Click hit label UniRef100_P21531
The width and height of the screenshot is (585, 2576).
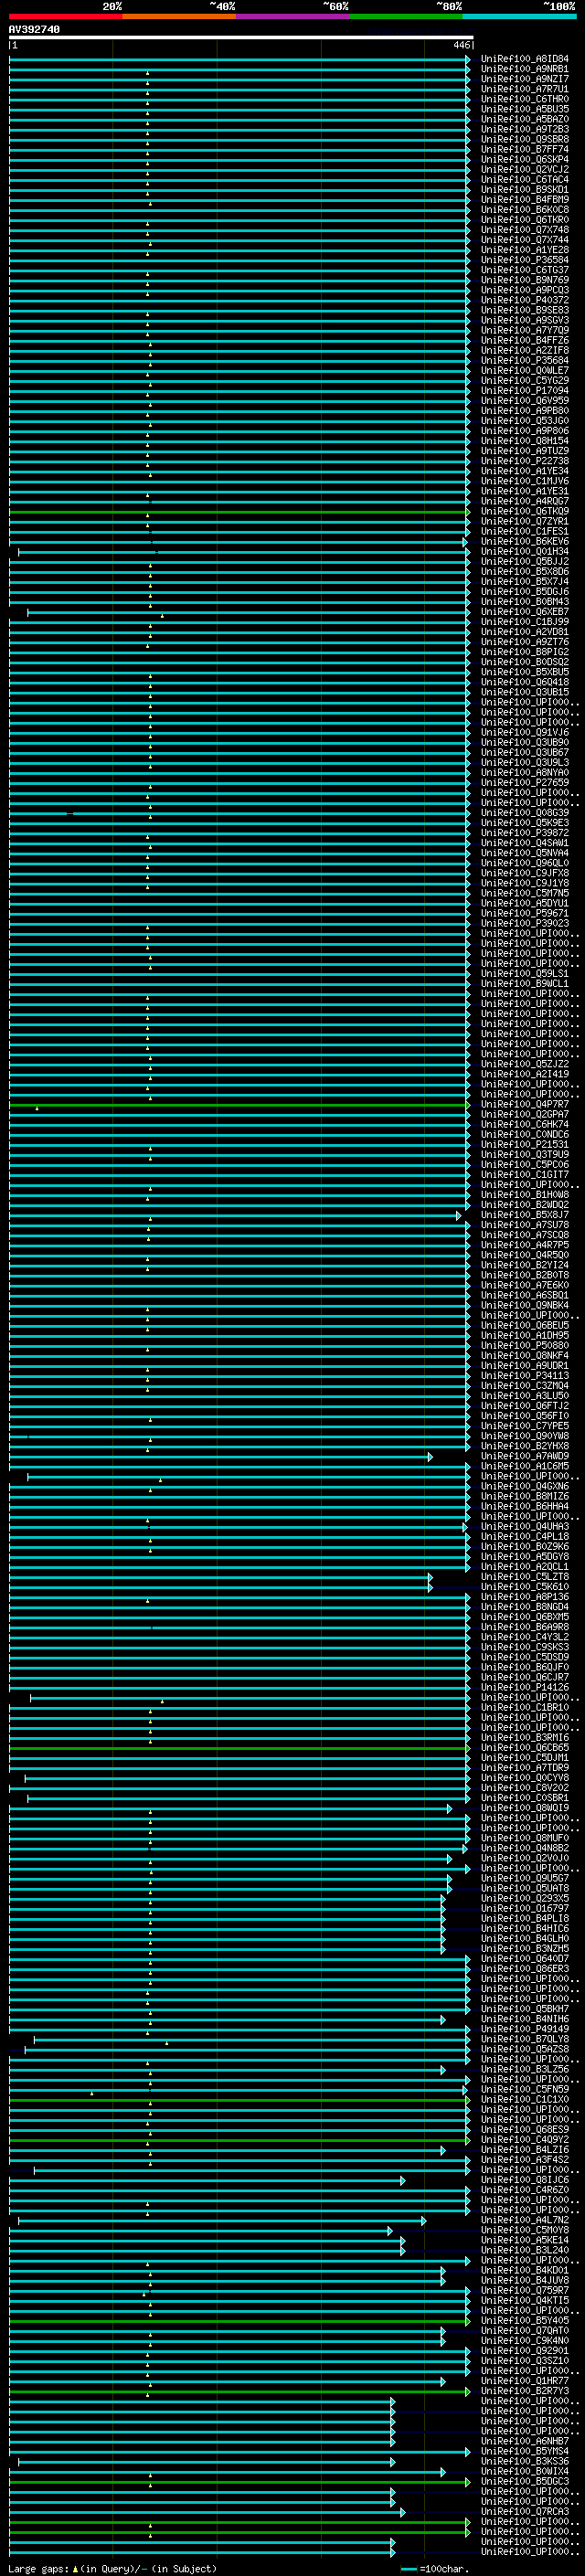coord(524,1145)
